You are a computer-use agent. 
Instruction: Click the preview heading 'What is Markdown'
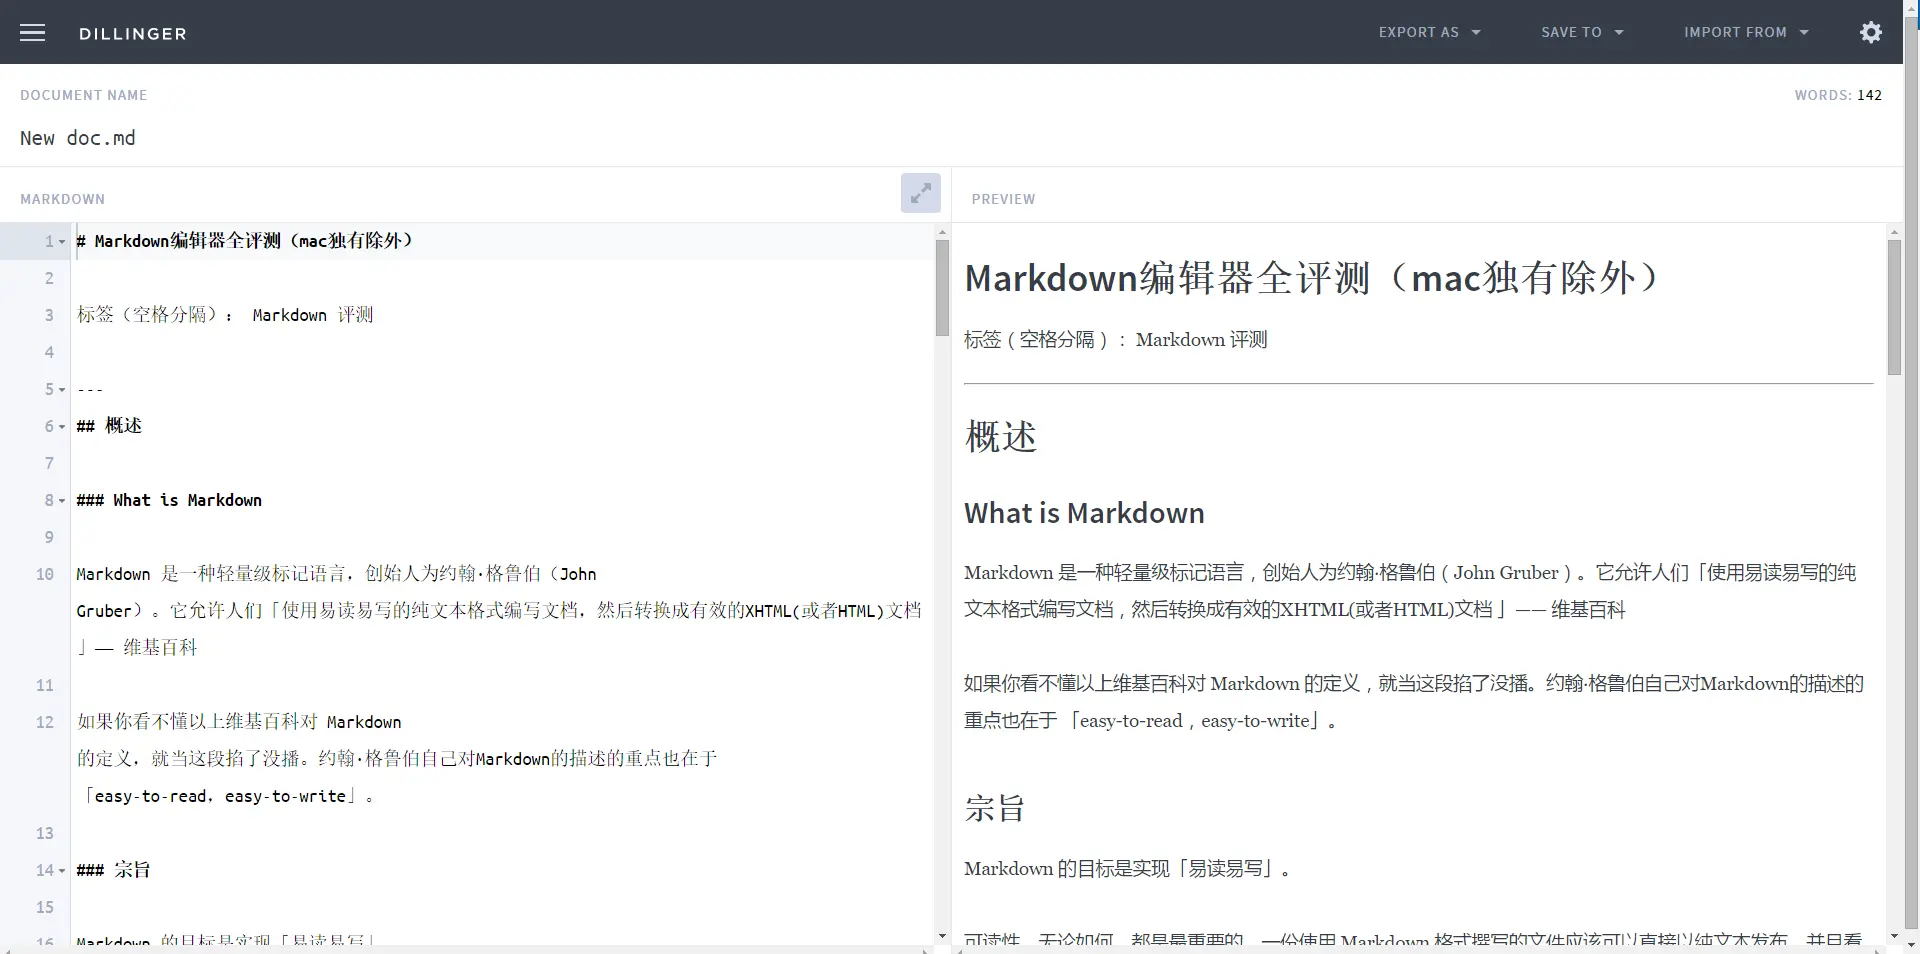[x=1084, y=513]
